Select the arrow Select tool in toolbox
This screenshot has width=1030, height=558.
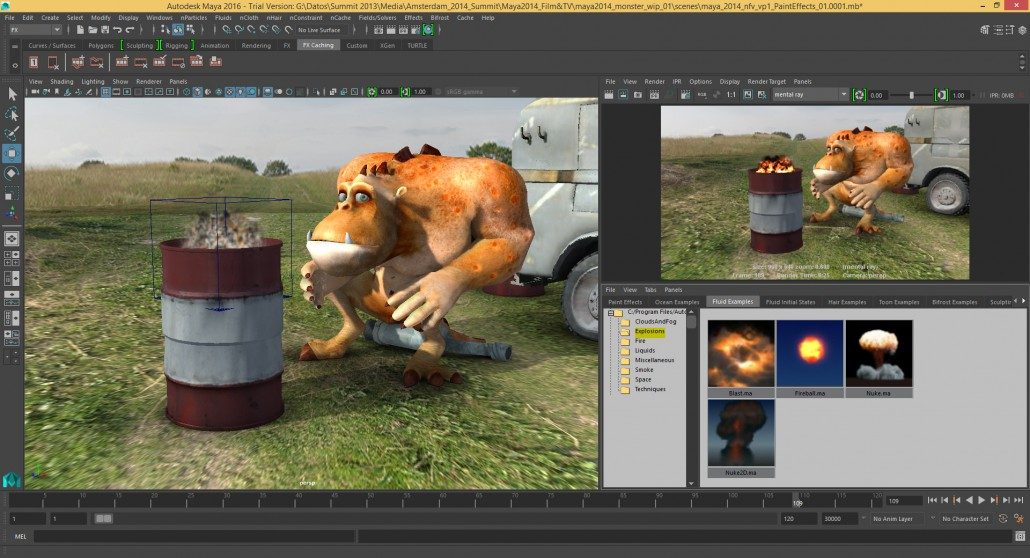12,93
